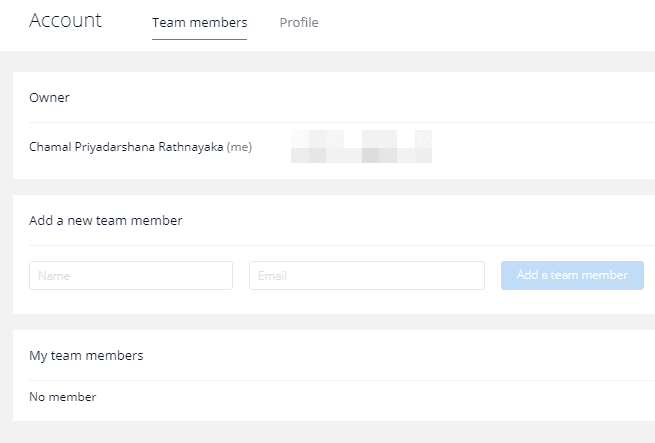Click the blurred owner email field
This screenshot has width=655, height=443.
[361, 146]
